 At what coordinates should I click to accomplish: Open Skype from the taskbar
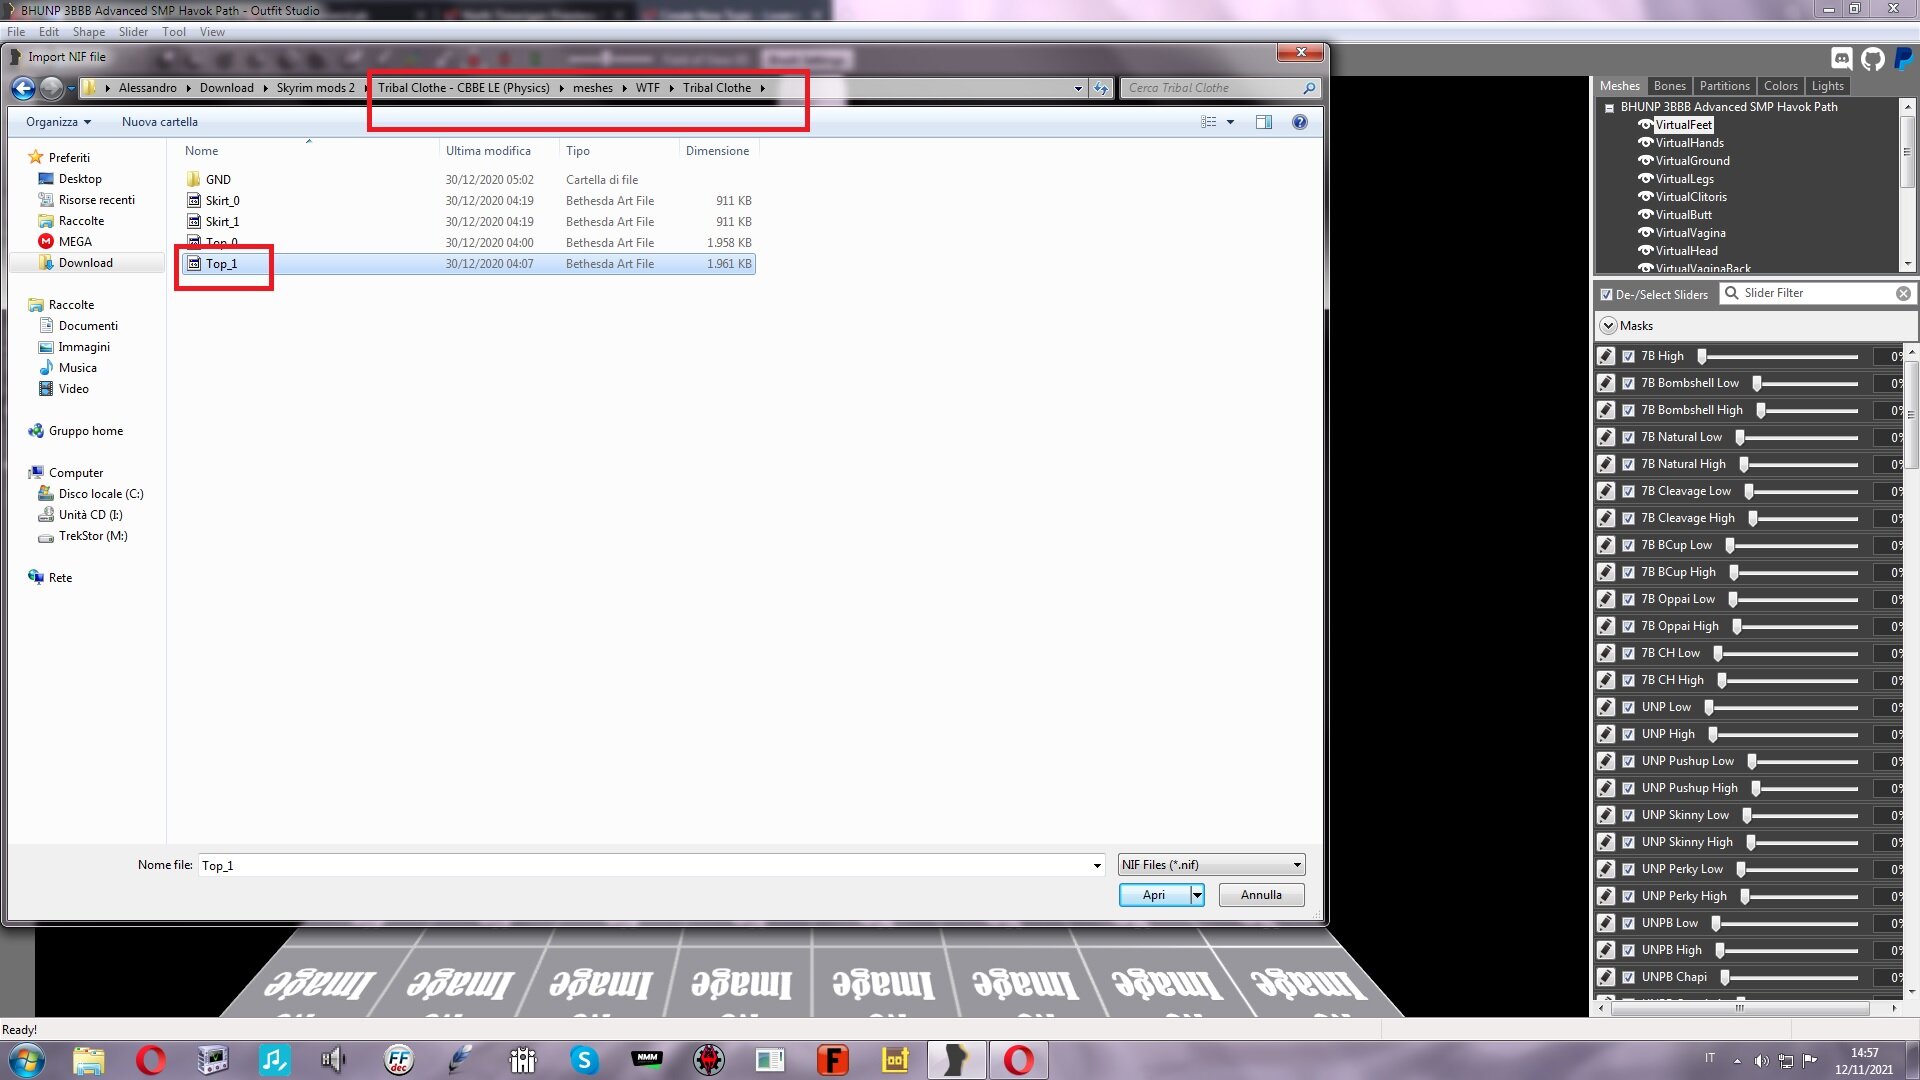pyautogui.click(x=584, y=1060)
